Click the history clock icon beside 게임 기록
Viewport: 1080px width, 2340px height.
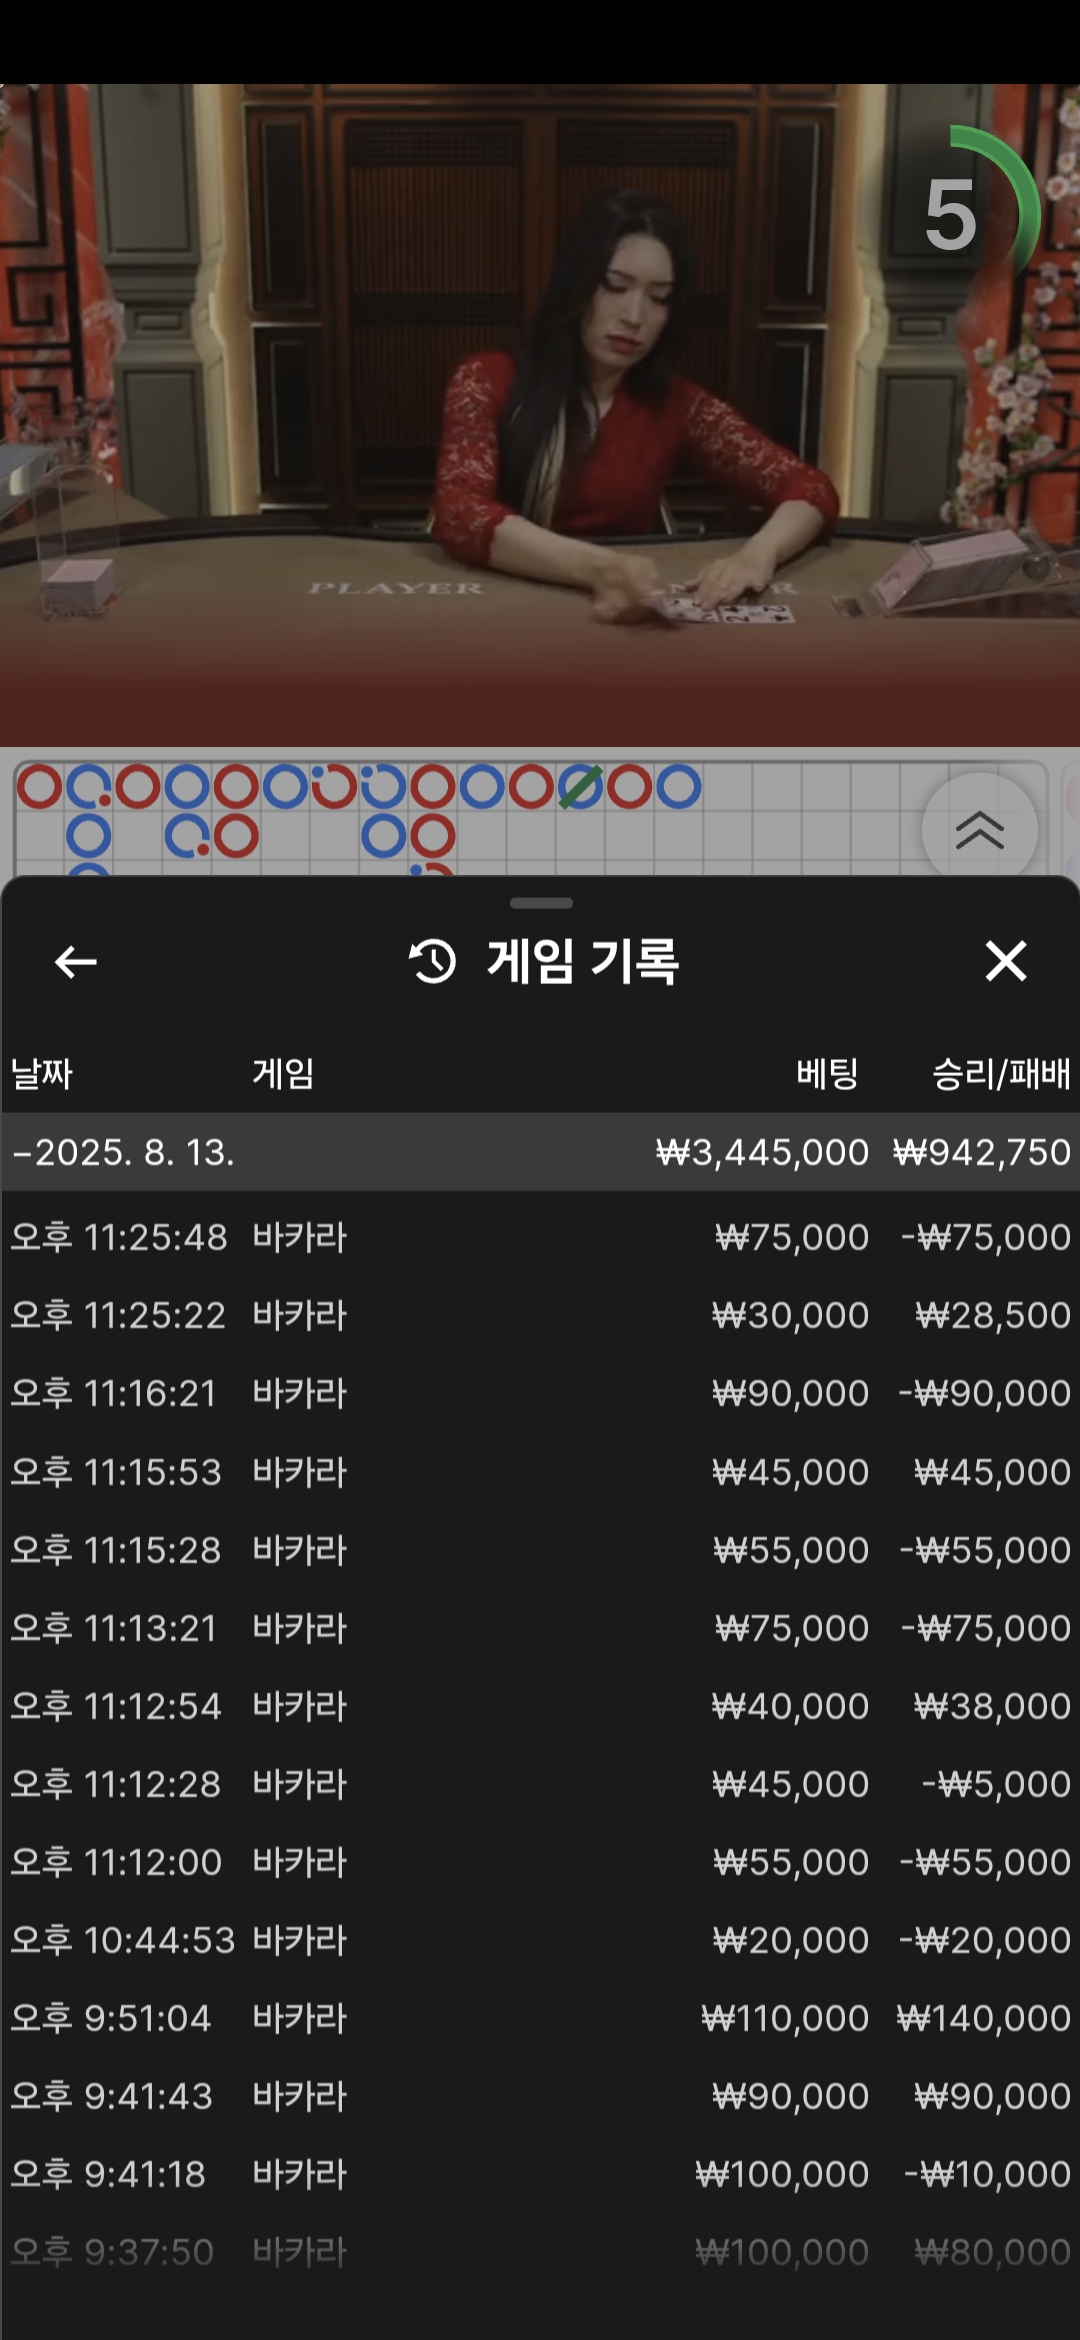(432, 962)
